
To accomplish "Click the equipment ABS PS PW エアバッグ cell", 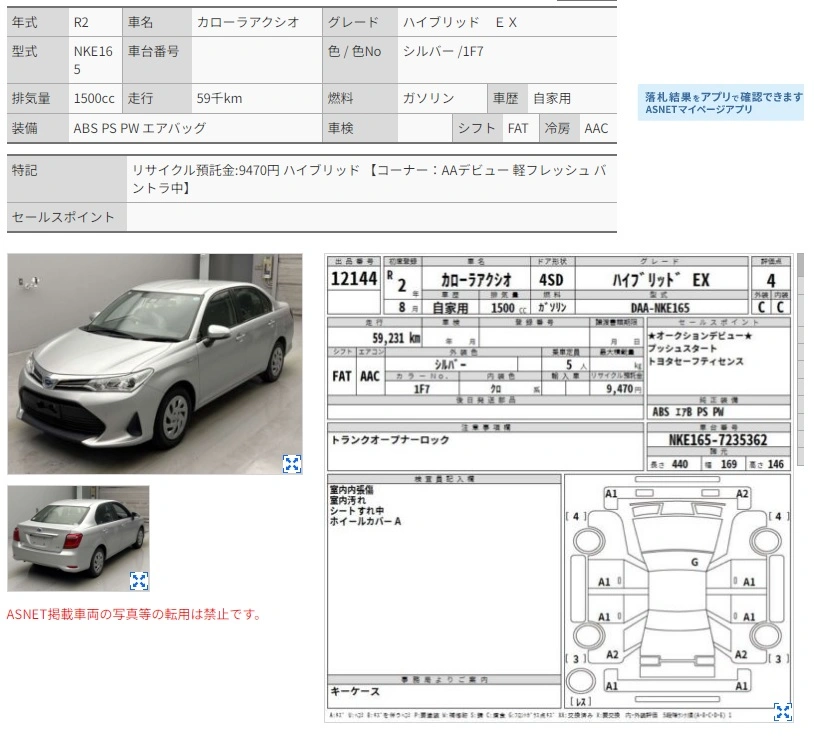I will coord(195,128).
